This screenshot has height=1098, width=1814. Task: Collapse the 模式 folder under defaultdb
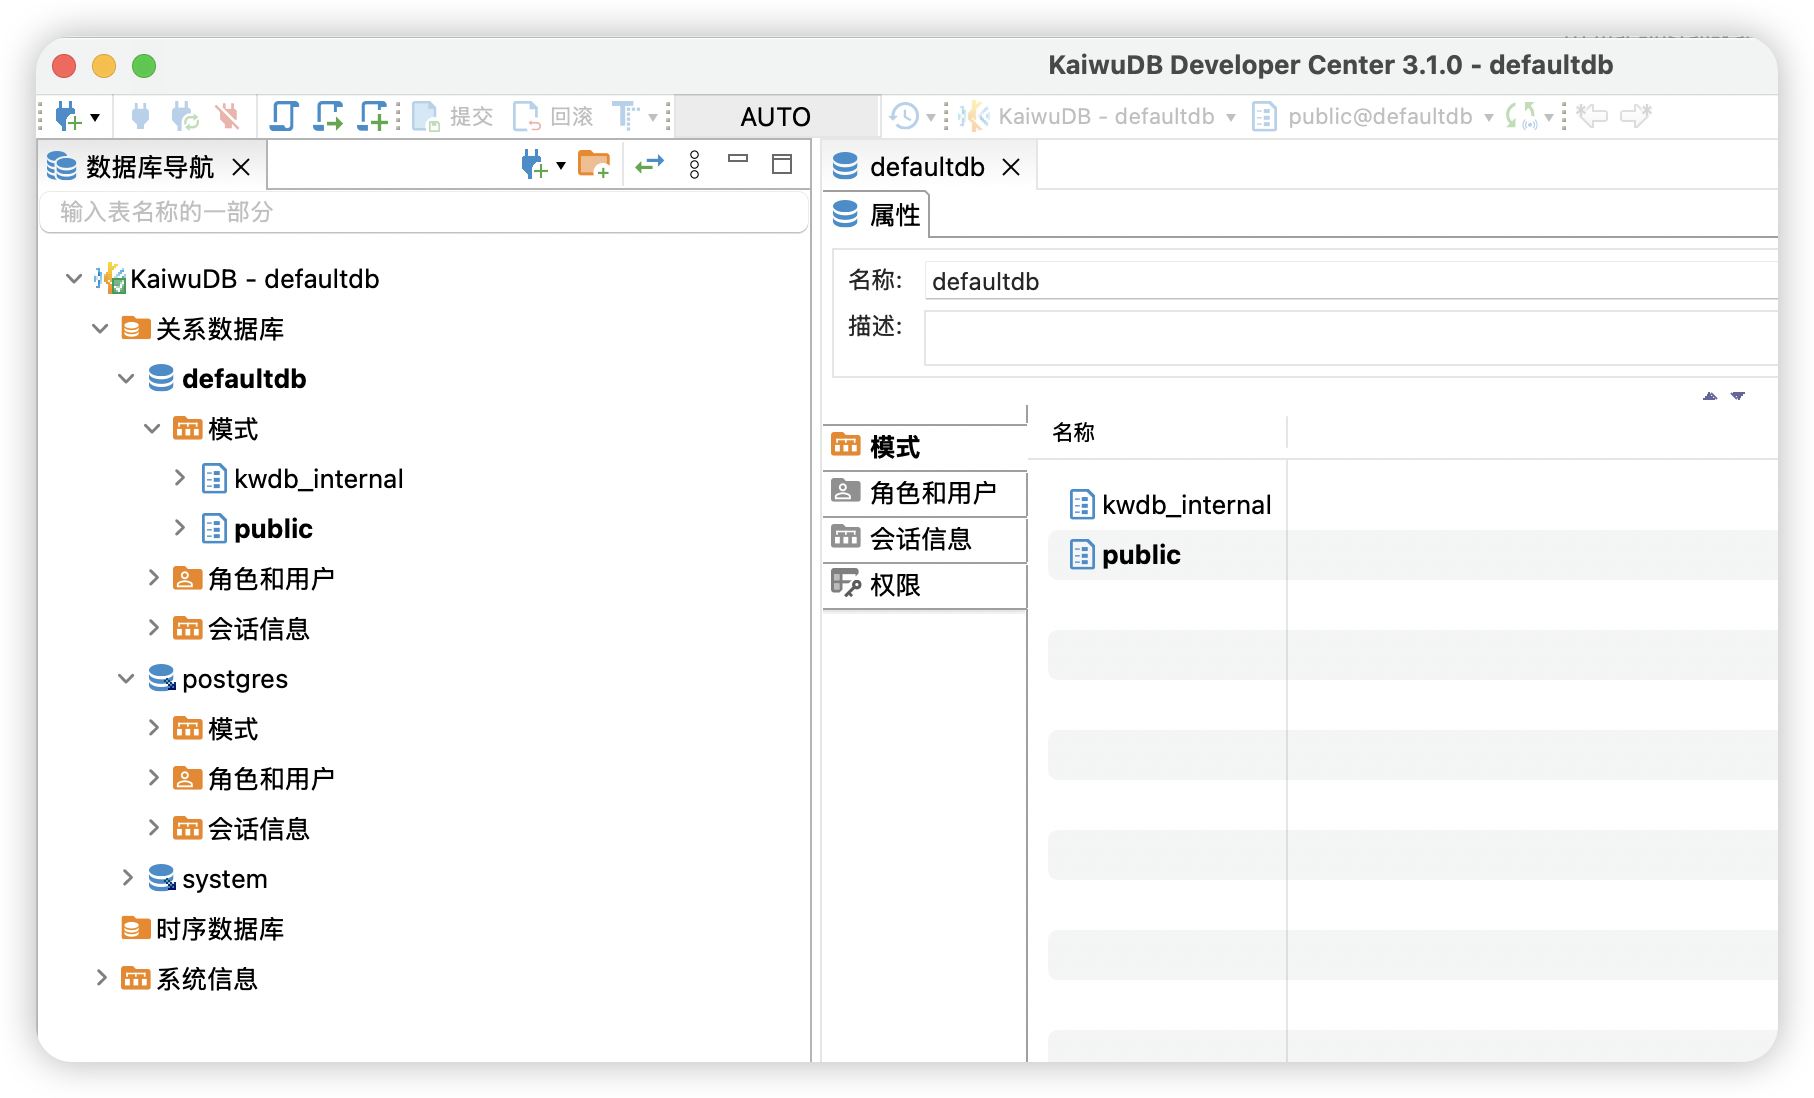(152, 429)
